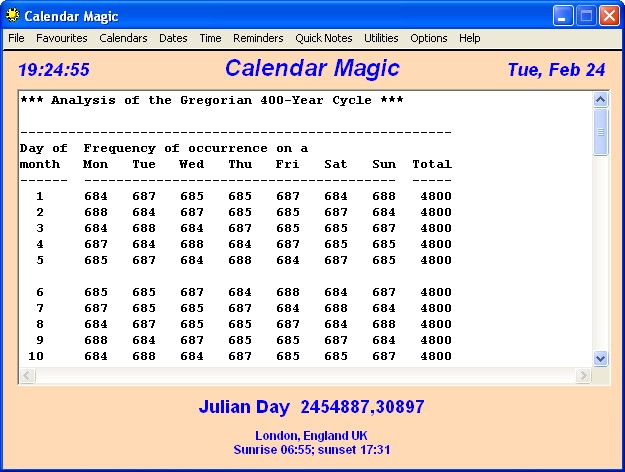
Task: Click the Julian Day 2454887,30897 text
Action: tap(311, 407)
